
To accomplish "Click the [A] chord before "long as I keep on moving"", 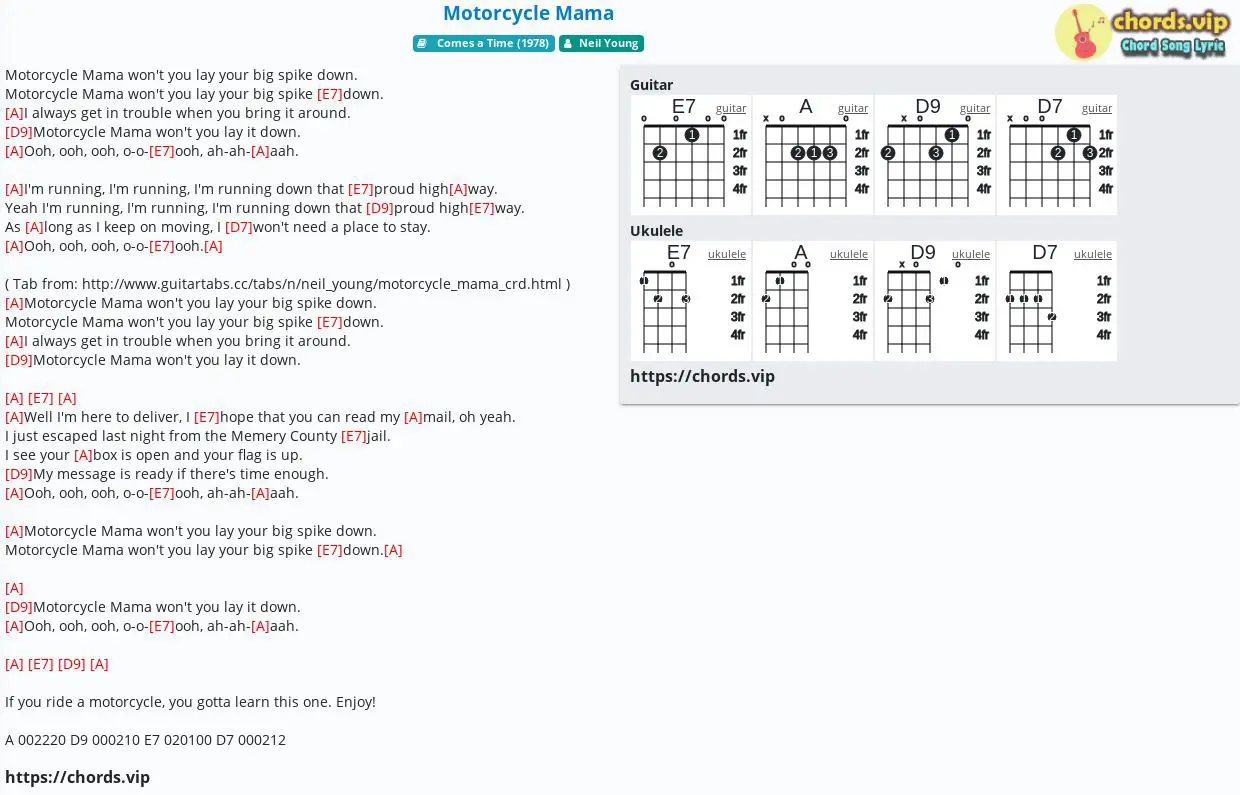I will coord(35,227).
